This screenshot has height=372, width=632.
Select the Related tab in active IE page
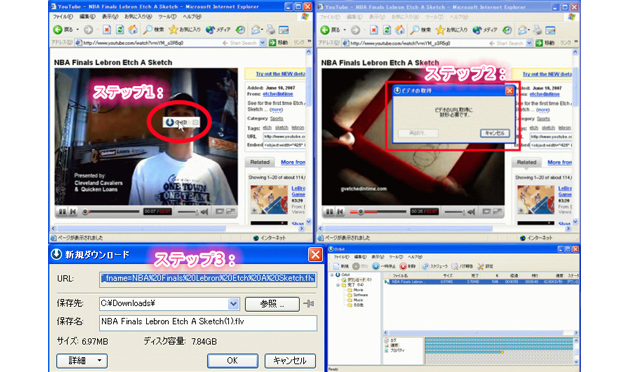click(260, 162)
